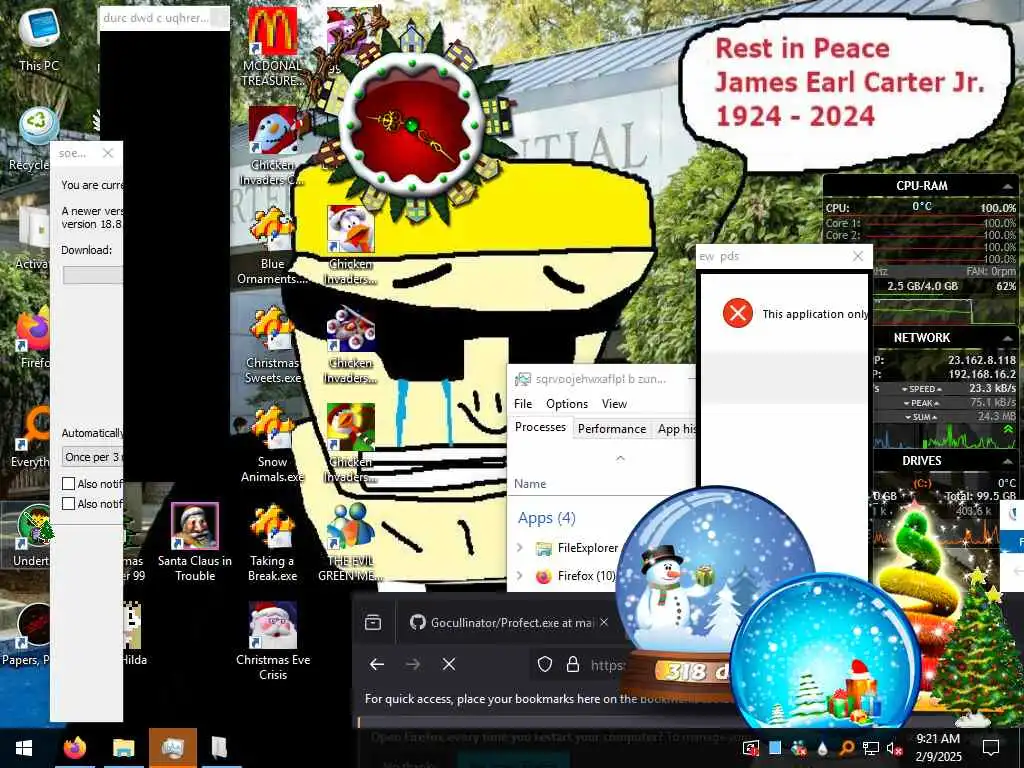Go back in Firefox browser
This screenshot has width=1024, height=768.
pyautogui.click(x=377, y=664)
